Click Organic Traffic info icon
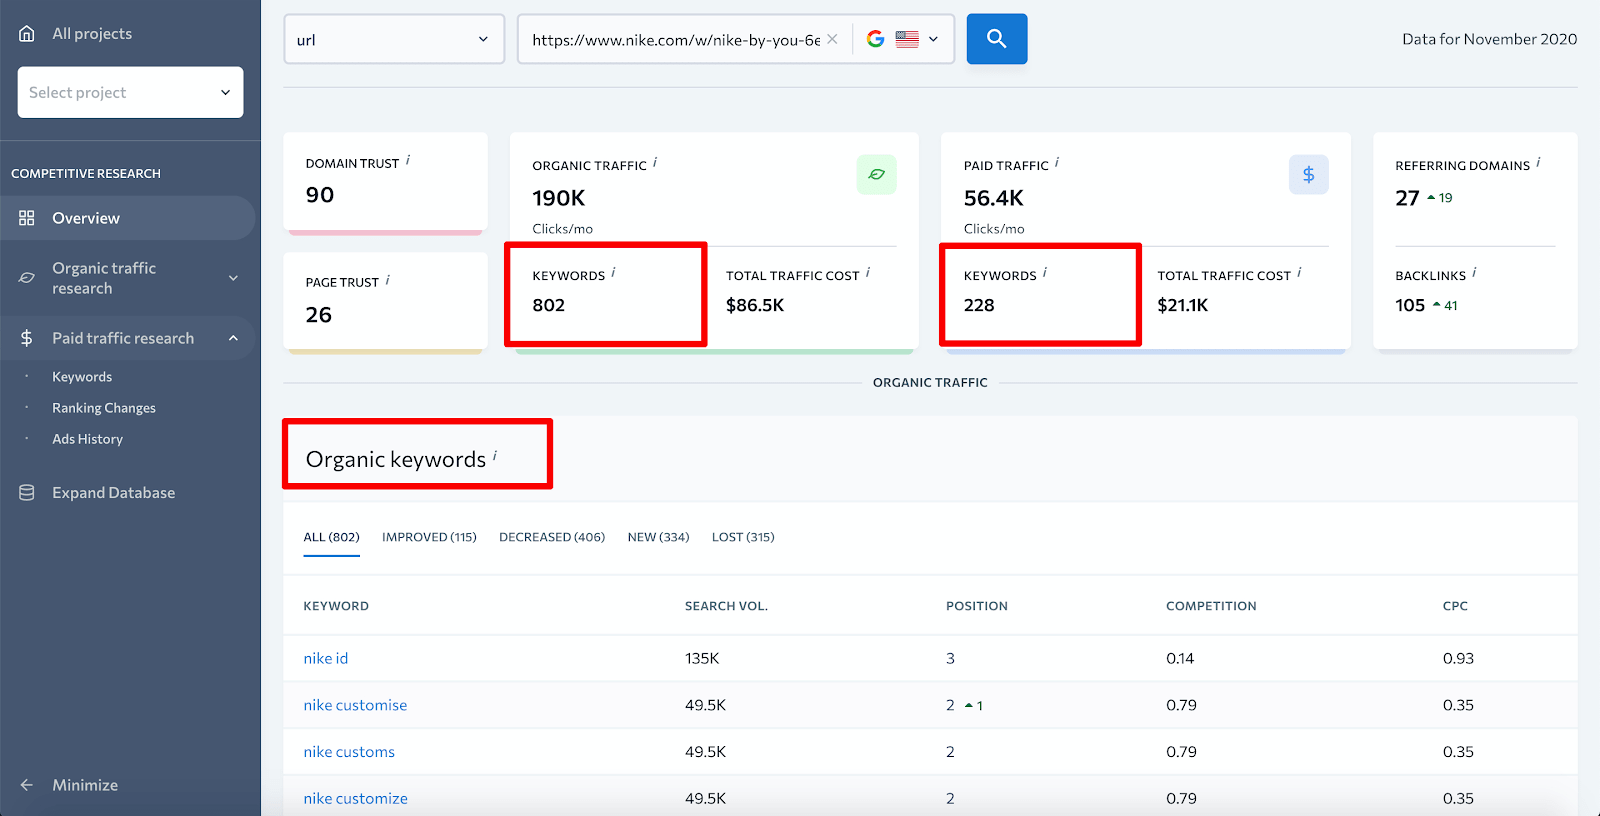 655,162
